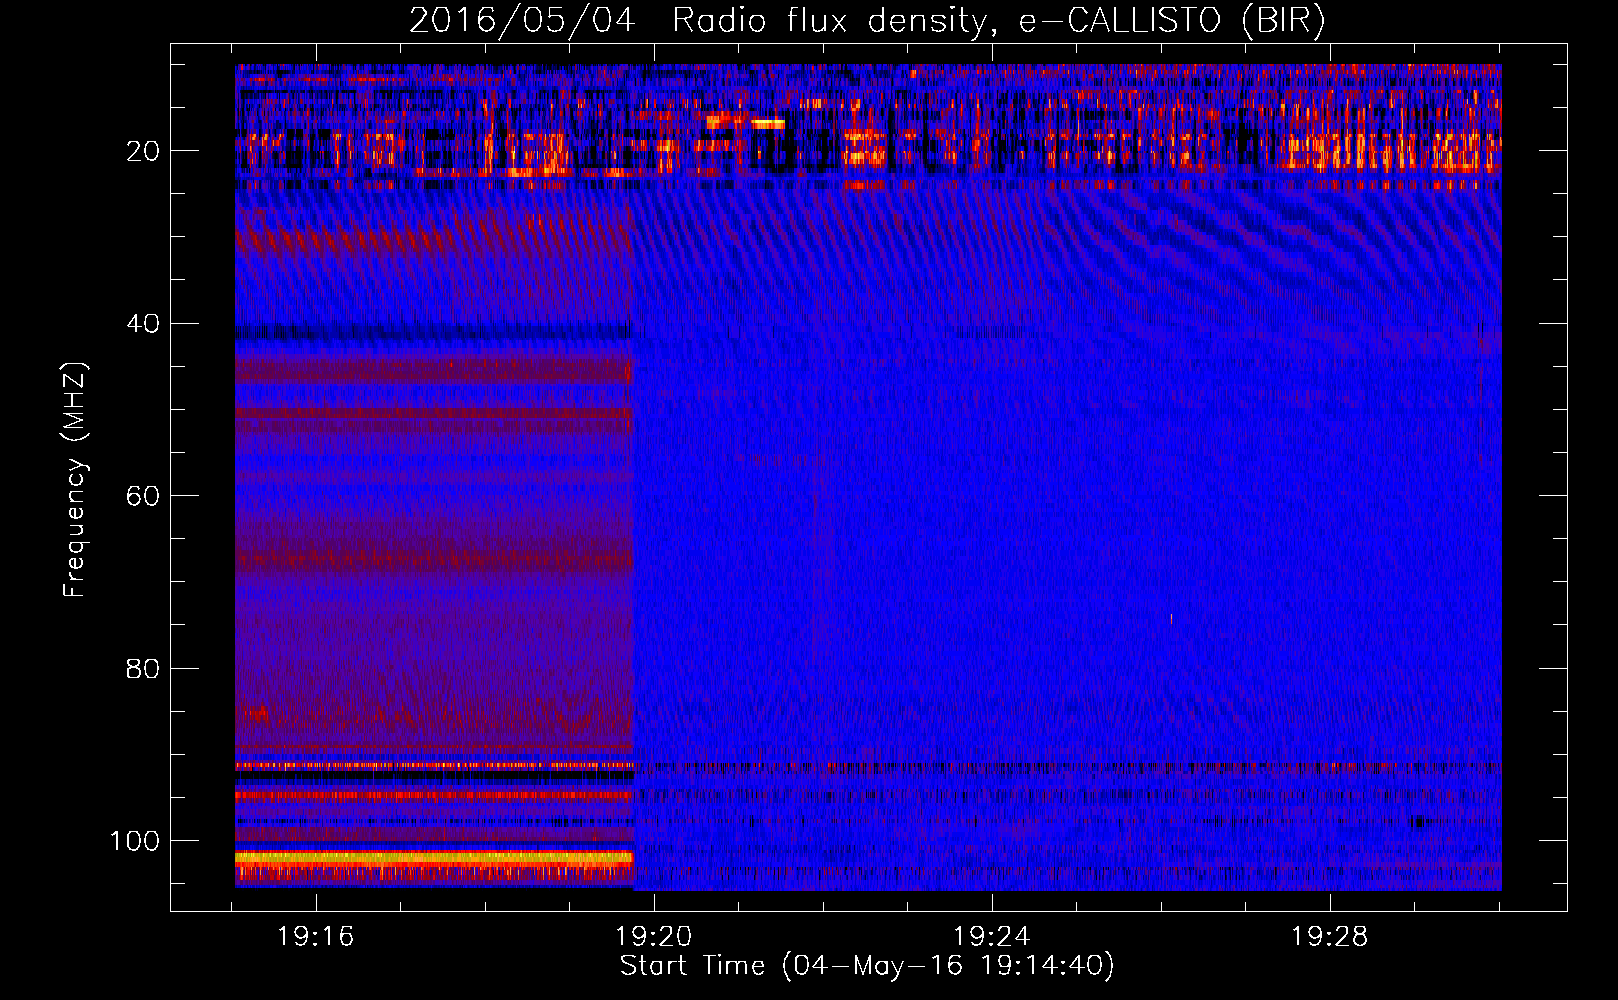Viewport: 1618px width, 1000px height.
Task: Click the '40' frequency tick label
Action: tap(144, 324)
